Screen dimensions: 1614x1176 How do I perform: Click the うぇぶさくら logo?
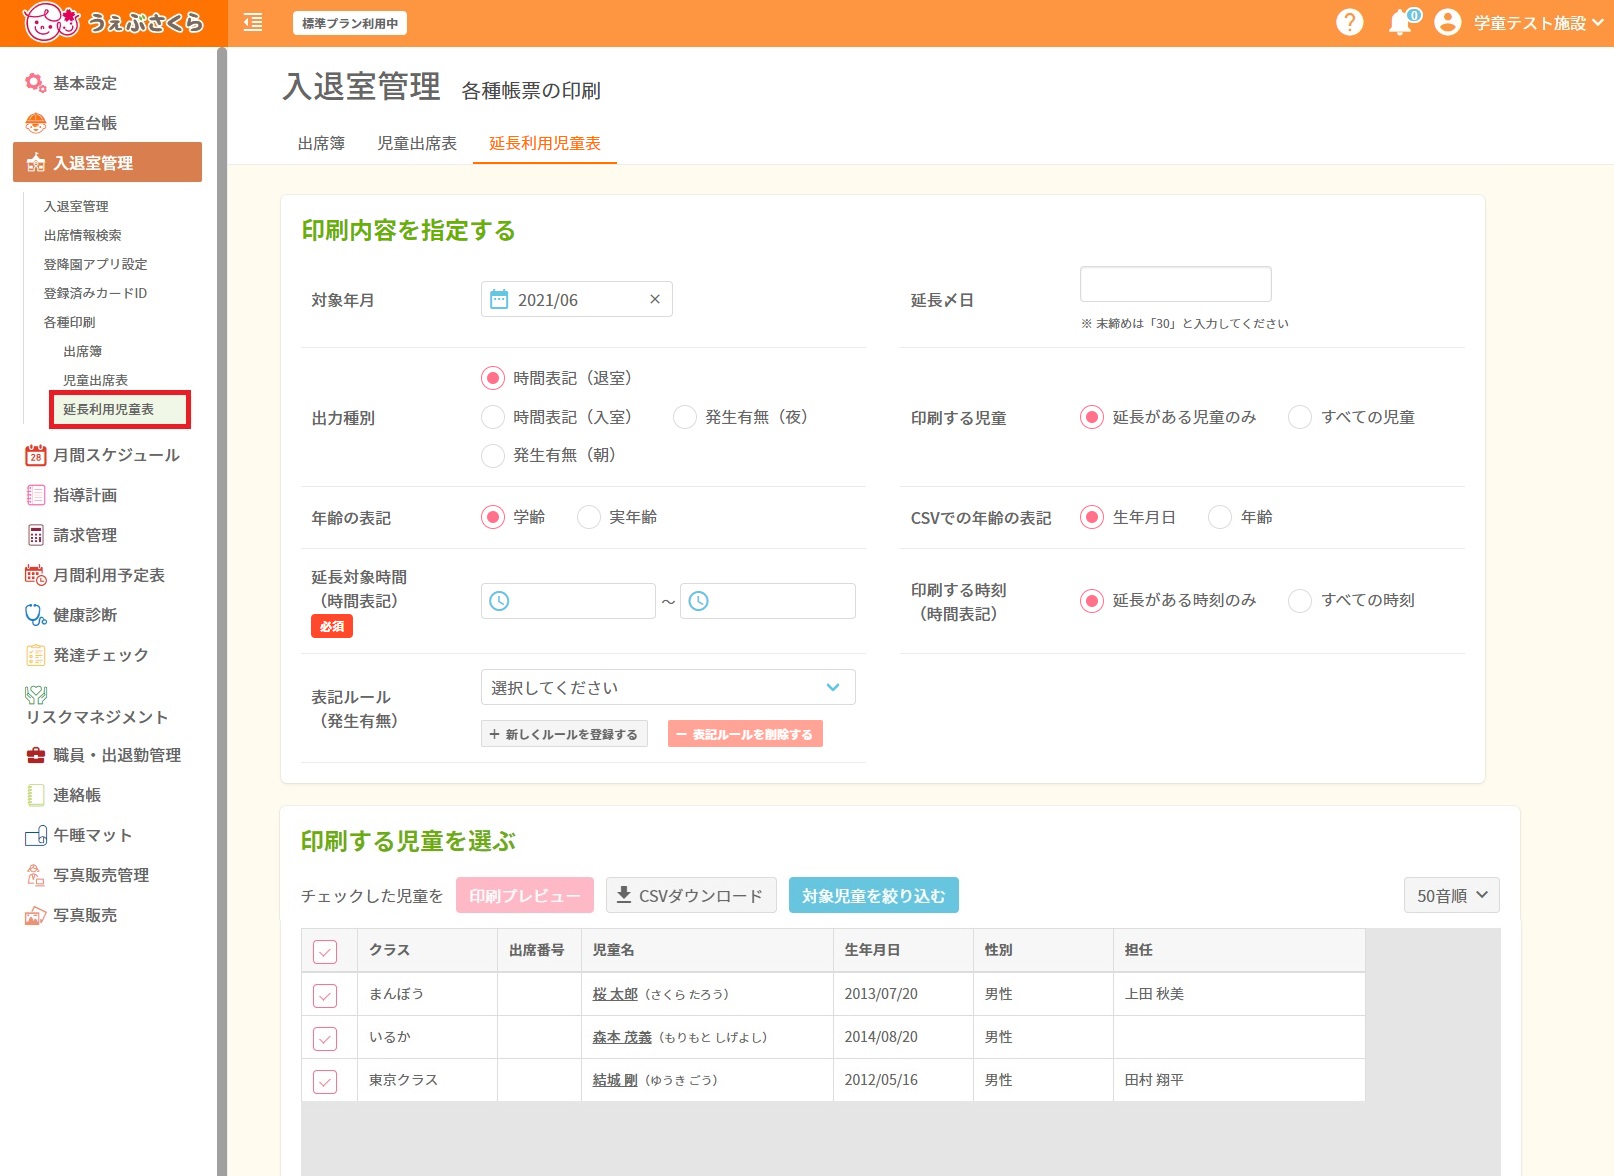click(113, 22)
